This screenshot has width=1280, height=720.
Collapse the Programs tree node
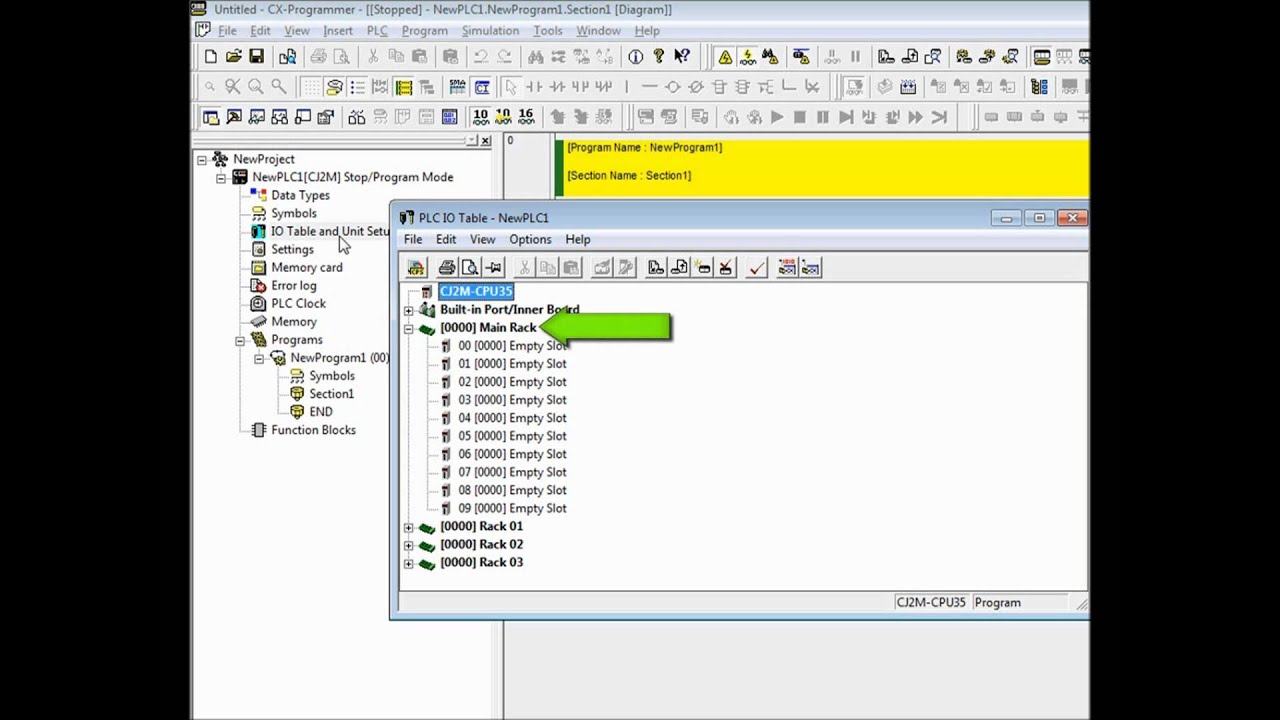point(240,340)
